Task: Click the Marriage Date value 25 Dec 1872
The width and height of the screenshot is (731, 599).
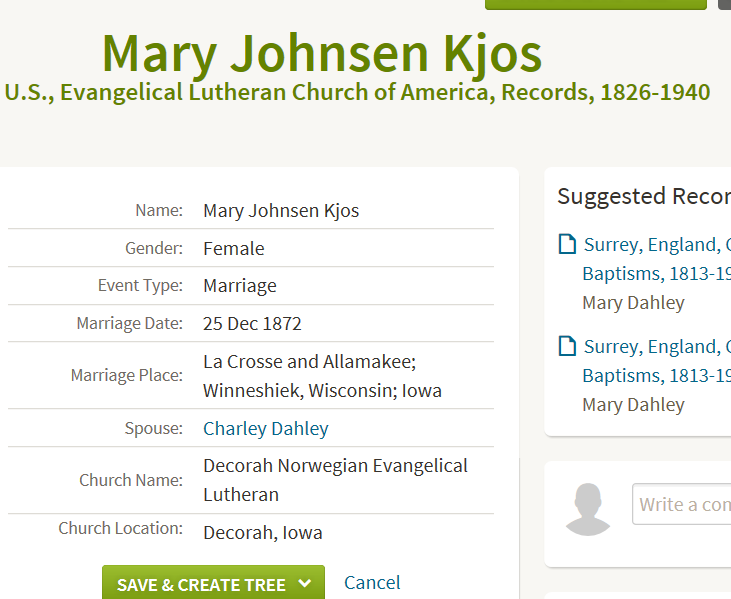Action: 252,324
